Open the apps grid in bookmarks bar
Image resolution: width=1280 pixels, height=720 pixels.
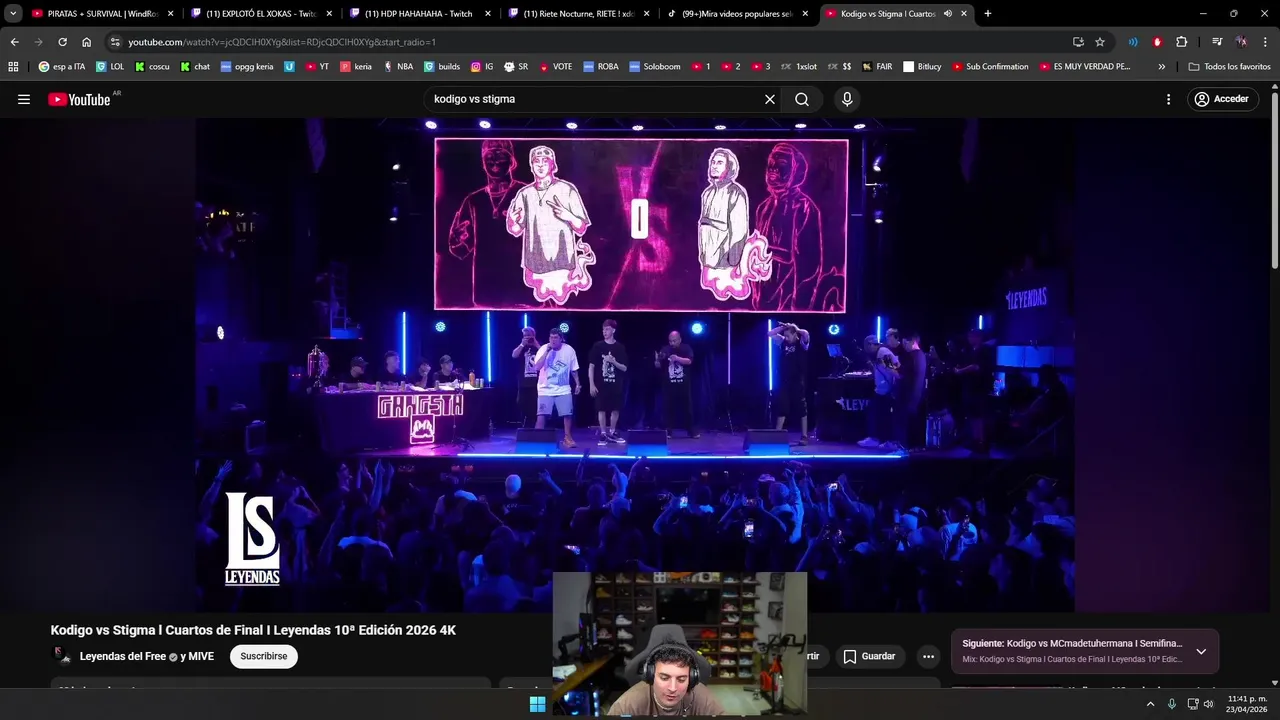[x=13, y=67]
